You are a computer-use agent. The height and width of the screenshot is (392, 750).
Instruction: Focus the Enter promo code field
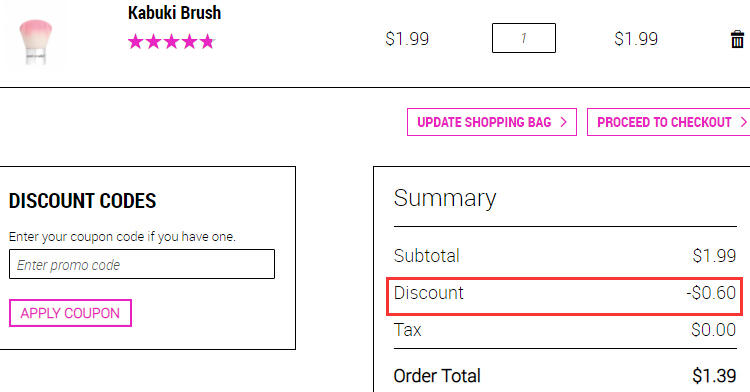point(142,264)
